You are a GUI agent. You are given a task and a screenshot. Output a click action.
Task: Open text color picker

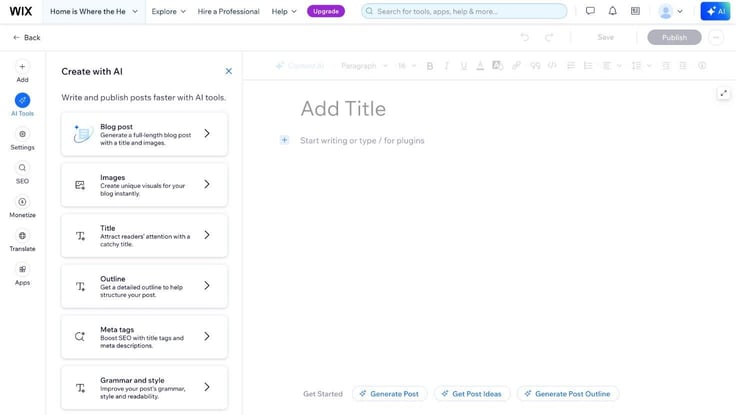[x=480, y=66]
